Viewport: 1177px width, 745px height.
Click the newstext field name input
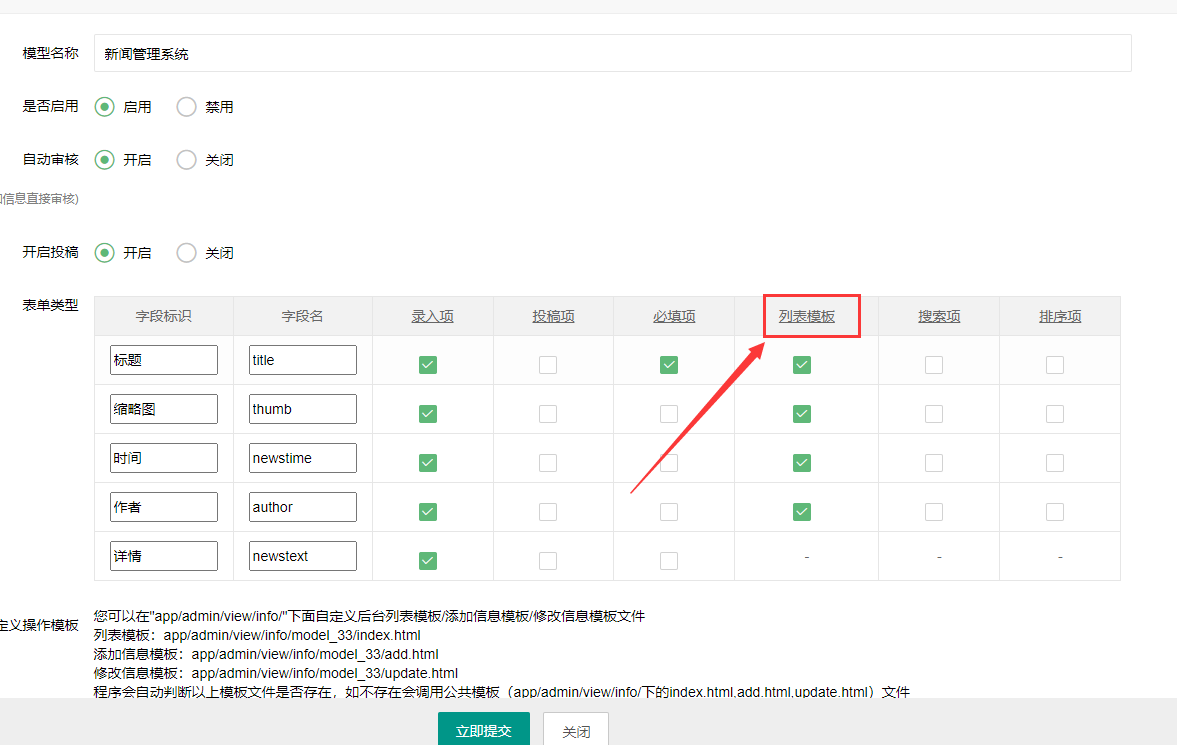click(x=303, y=556)
